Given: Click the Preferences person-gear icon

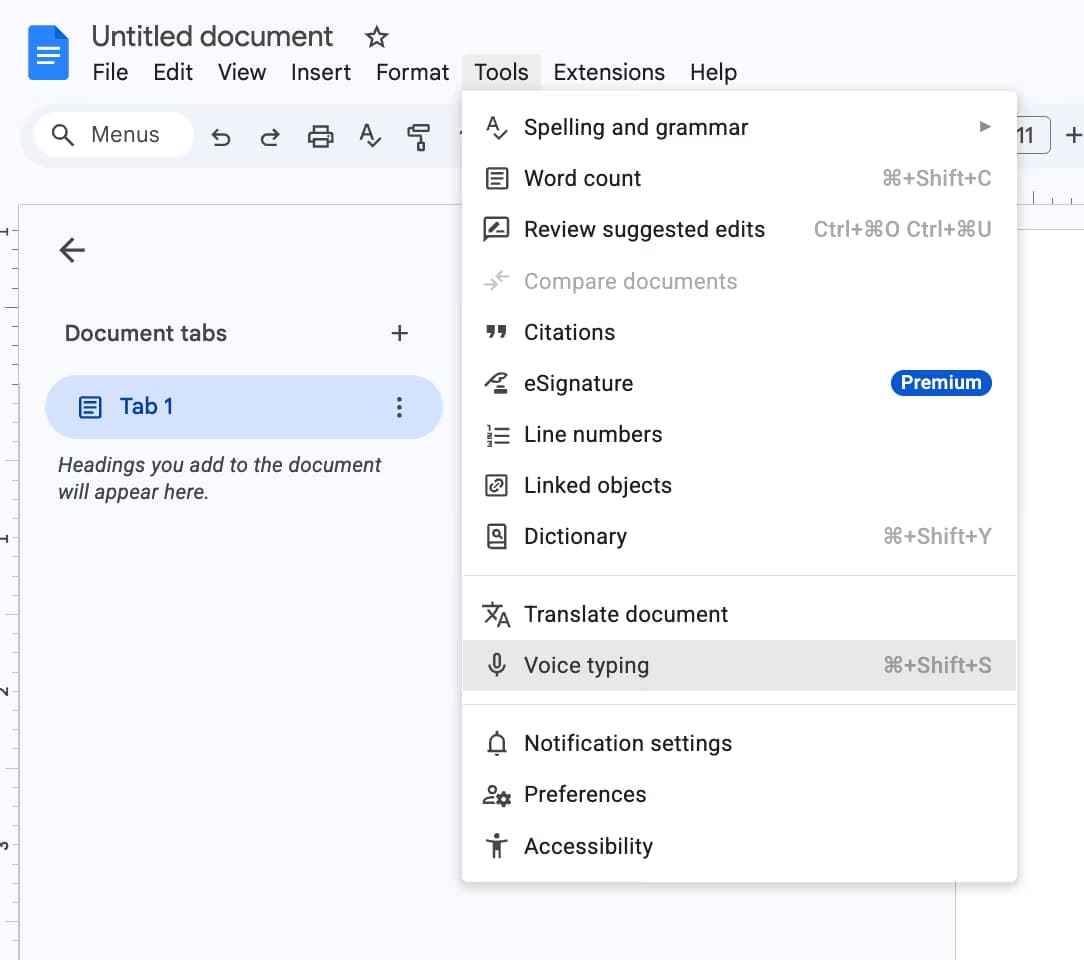Looking at the screenshot, I should (x=496, y=796).
